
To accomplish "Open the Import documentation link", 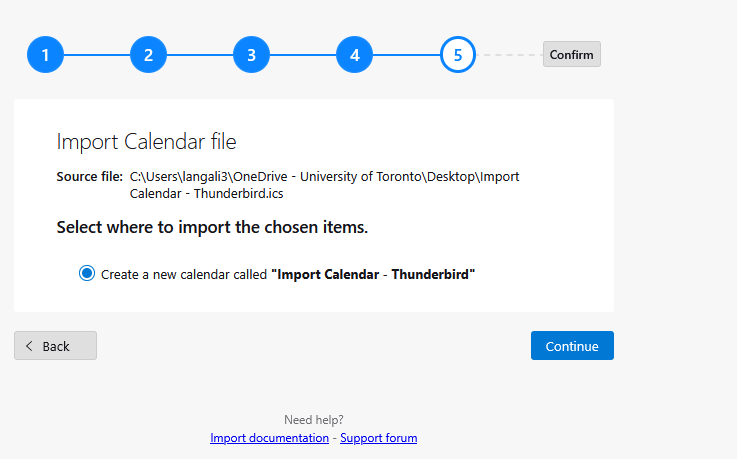I will coord(269,438).
